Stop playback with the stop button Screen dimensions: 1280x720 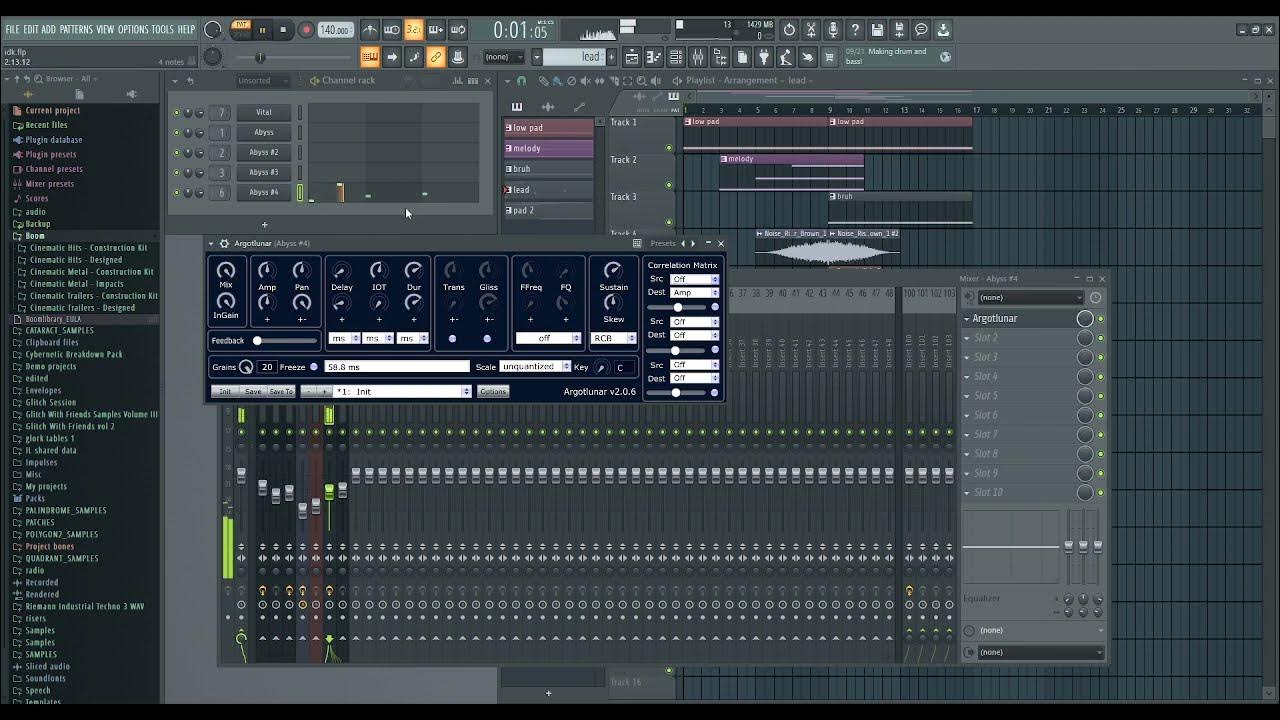click(x=283, y=30)
